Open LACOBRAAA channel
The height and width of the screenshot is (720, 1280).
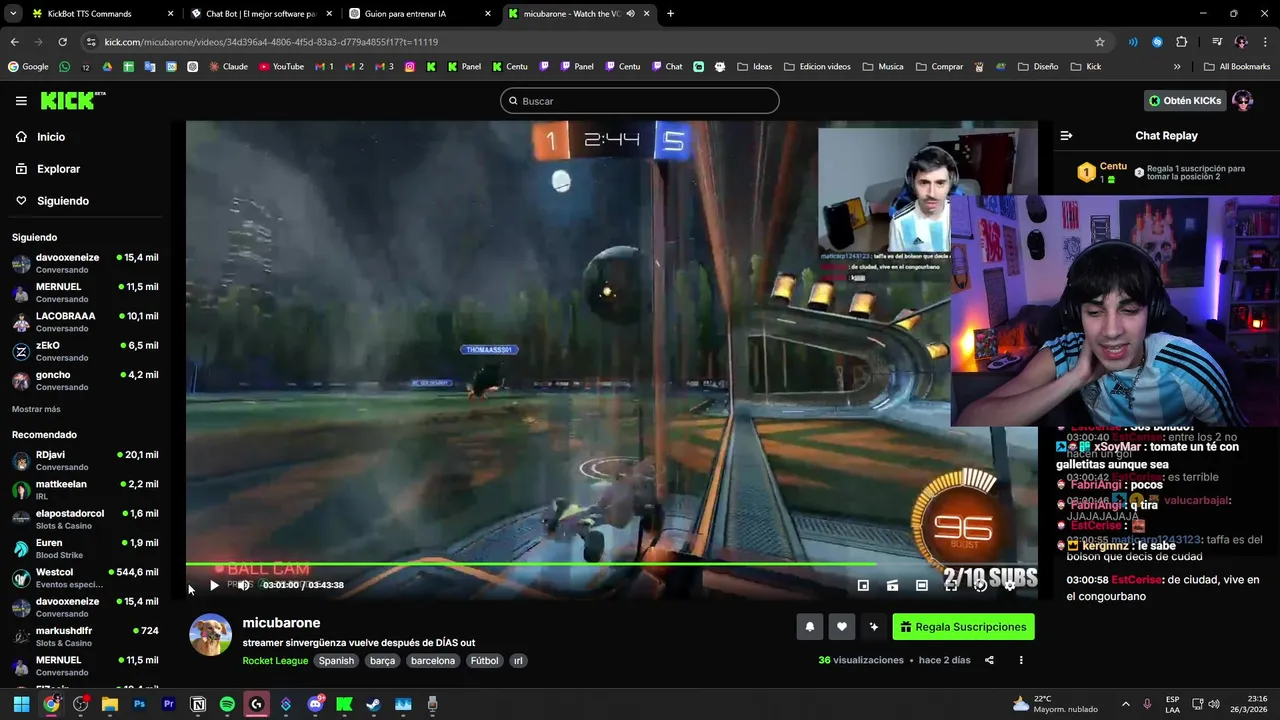pos(85,322)
